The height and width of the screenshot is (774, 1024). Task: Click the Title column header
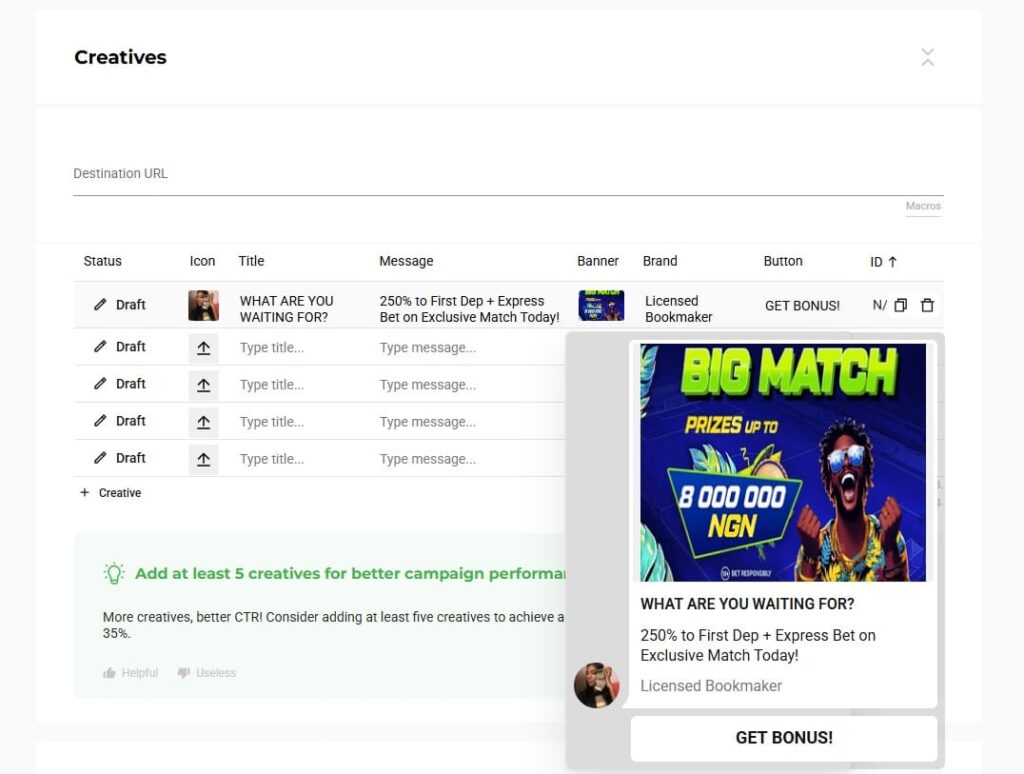pyautogui.click(x=251, y=261)
